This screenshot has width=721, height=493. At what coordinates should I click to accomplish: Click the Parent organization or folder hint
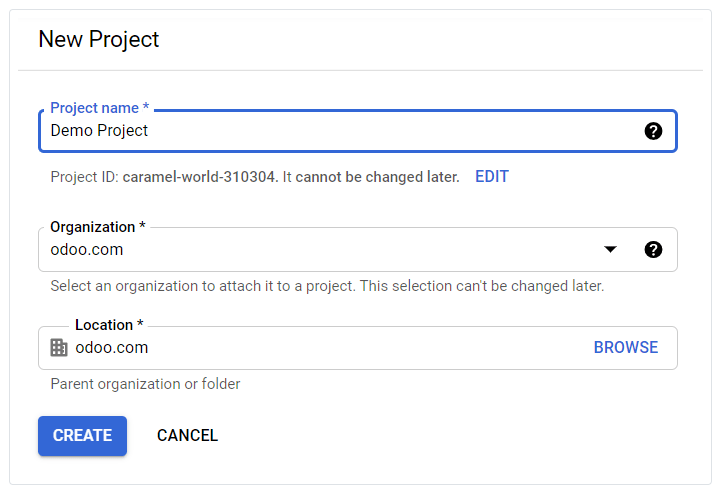[x=145, y=384]
